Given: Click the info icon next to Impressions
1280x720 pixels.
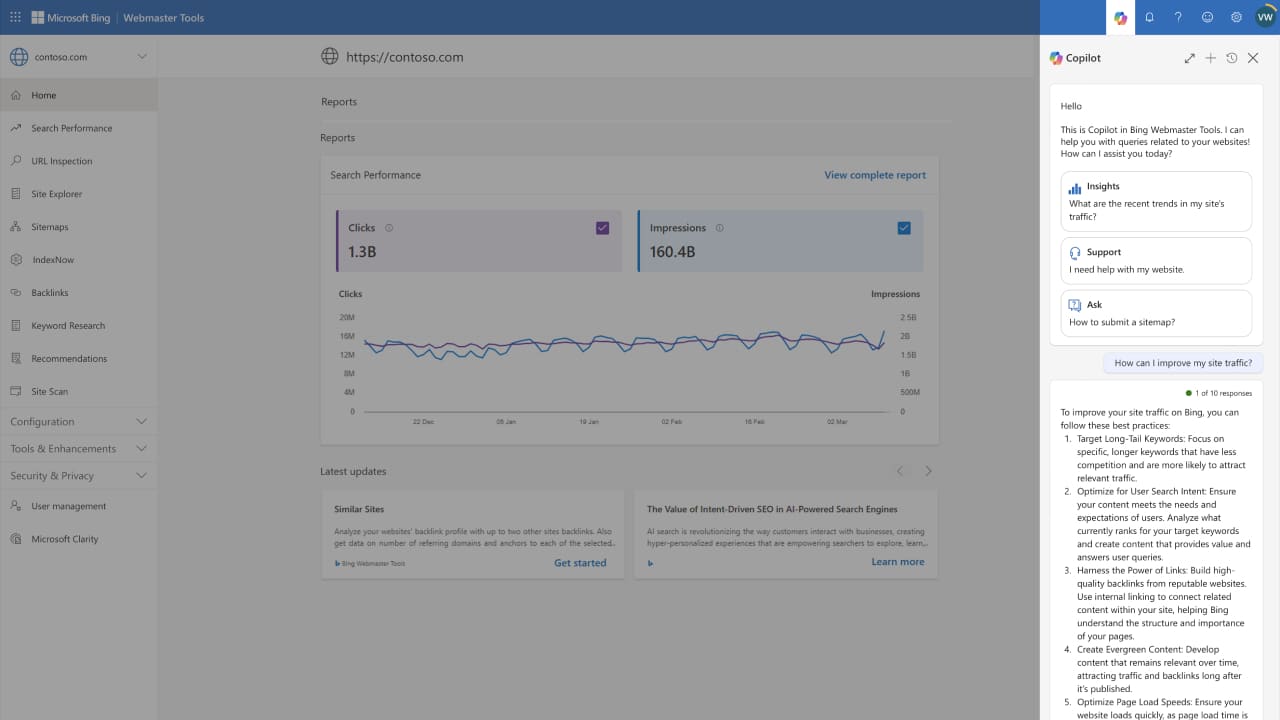Looking at the screenshot, I should coord(720,228).
